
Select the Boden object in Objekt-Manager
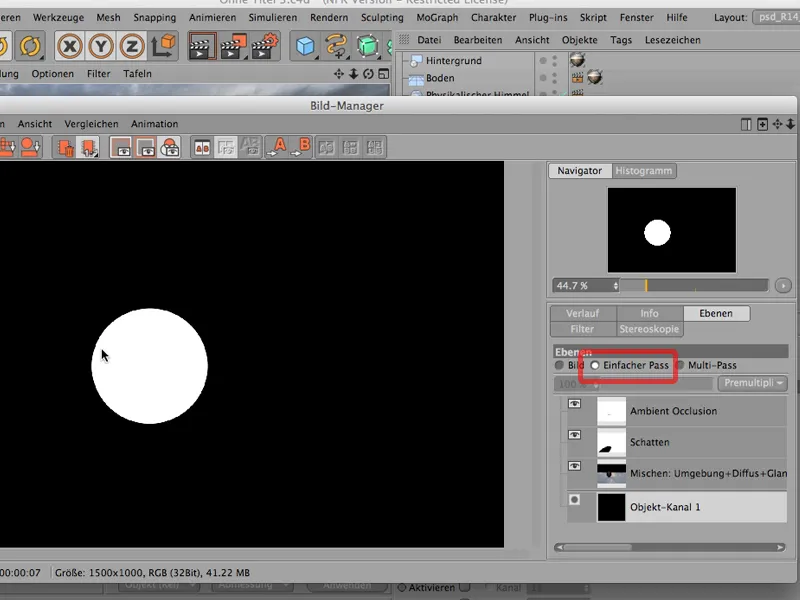coord(440,78)
